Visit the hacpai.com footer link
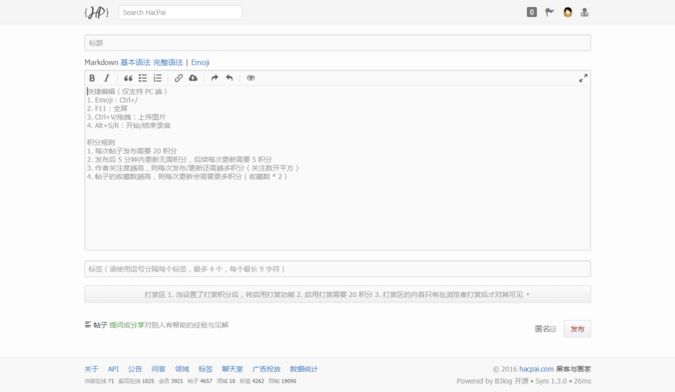 (x=536, y=369)
